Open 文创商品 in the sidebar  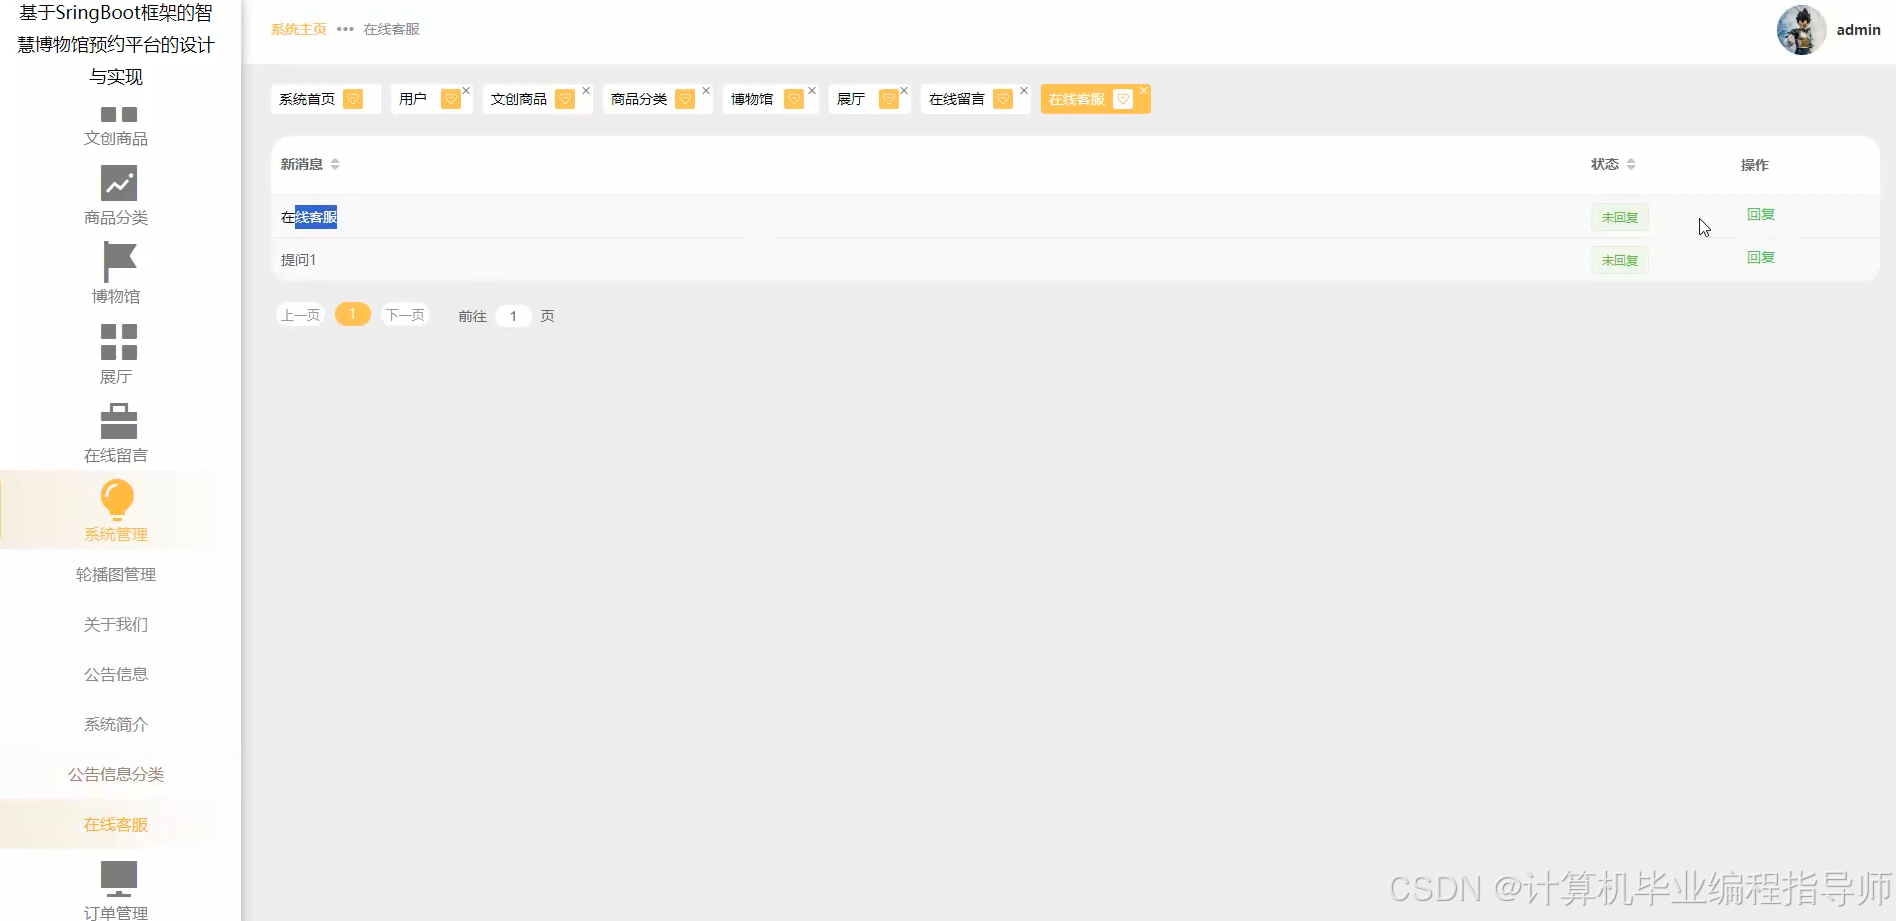pos(116,127)
